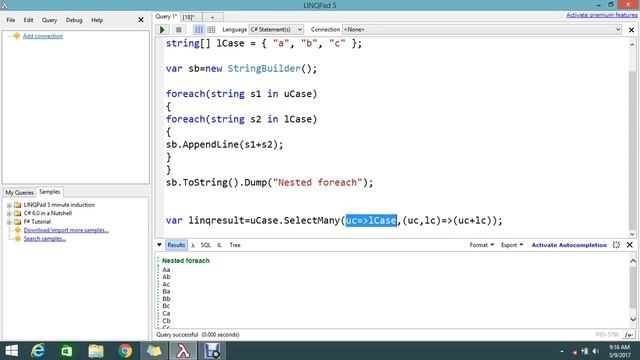Close the results panel with X
This screenshot has width=640, height=360.
[629, 245]
